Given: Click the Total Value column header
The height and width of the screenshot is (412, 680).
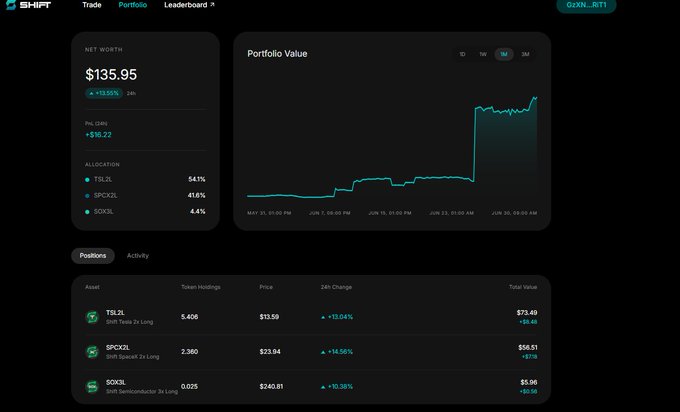Looking at the screenshot, I should [523, 287].
